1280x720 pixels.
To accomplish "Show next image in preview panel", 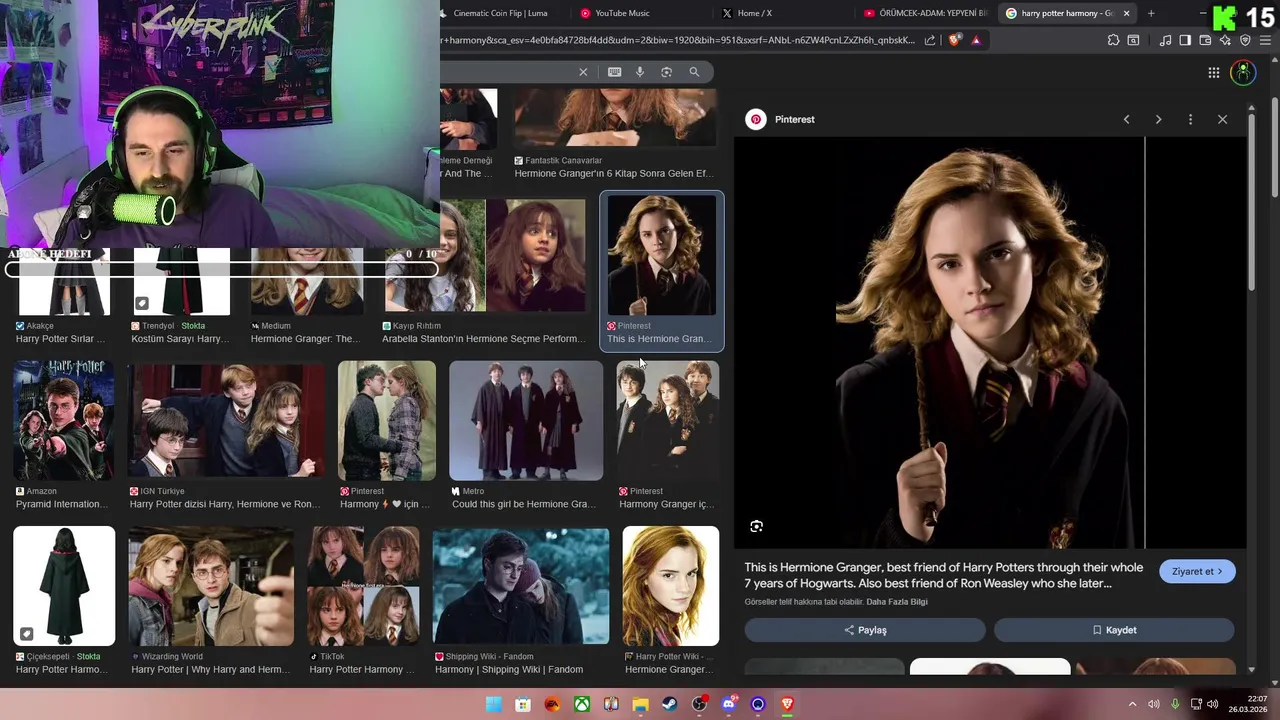I will point(1158,119).
